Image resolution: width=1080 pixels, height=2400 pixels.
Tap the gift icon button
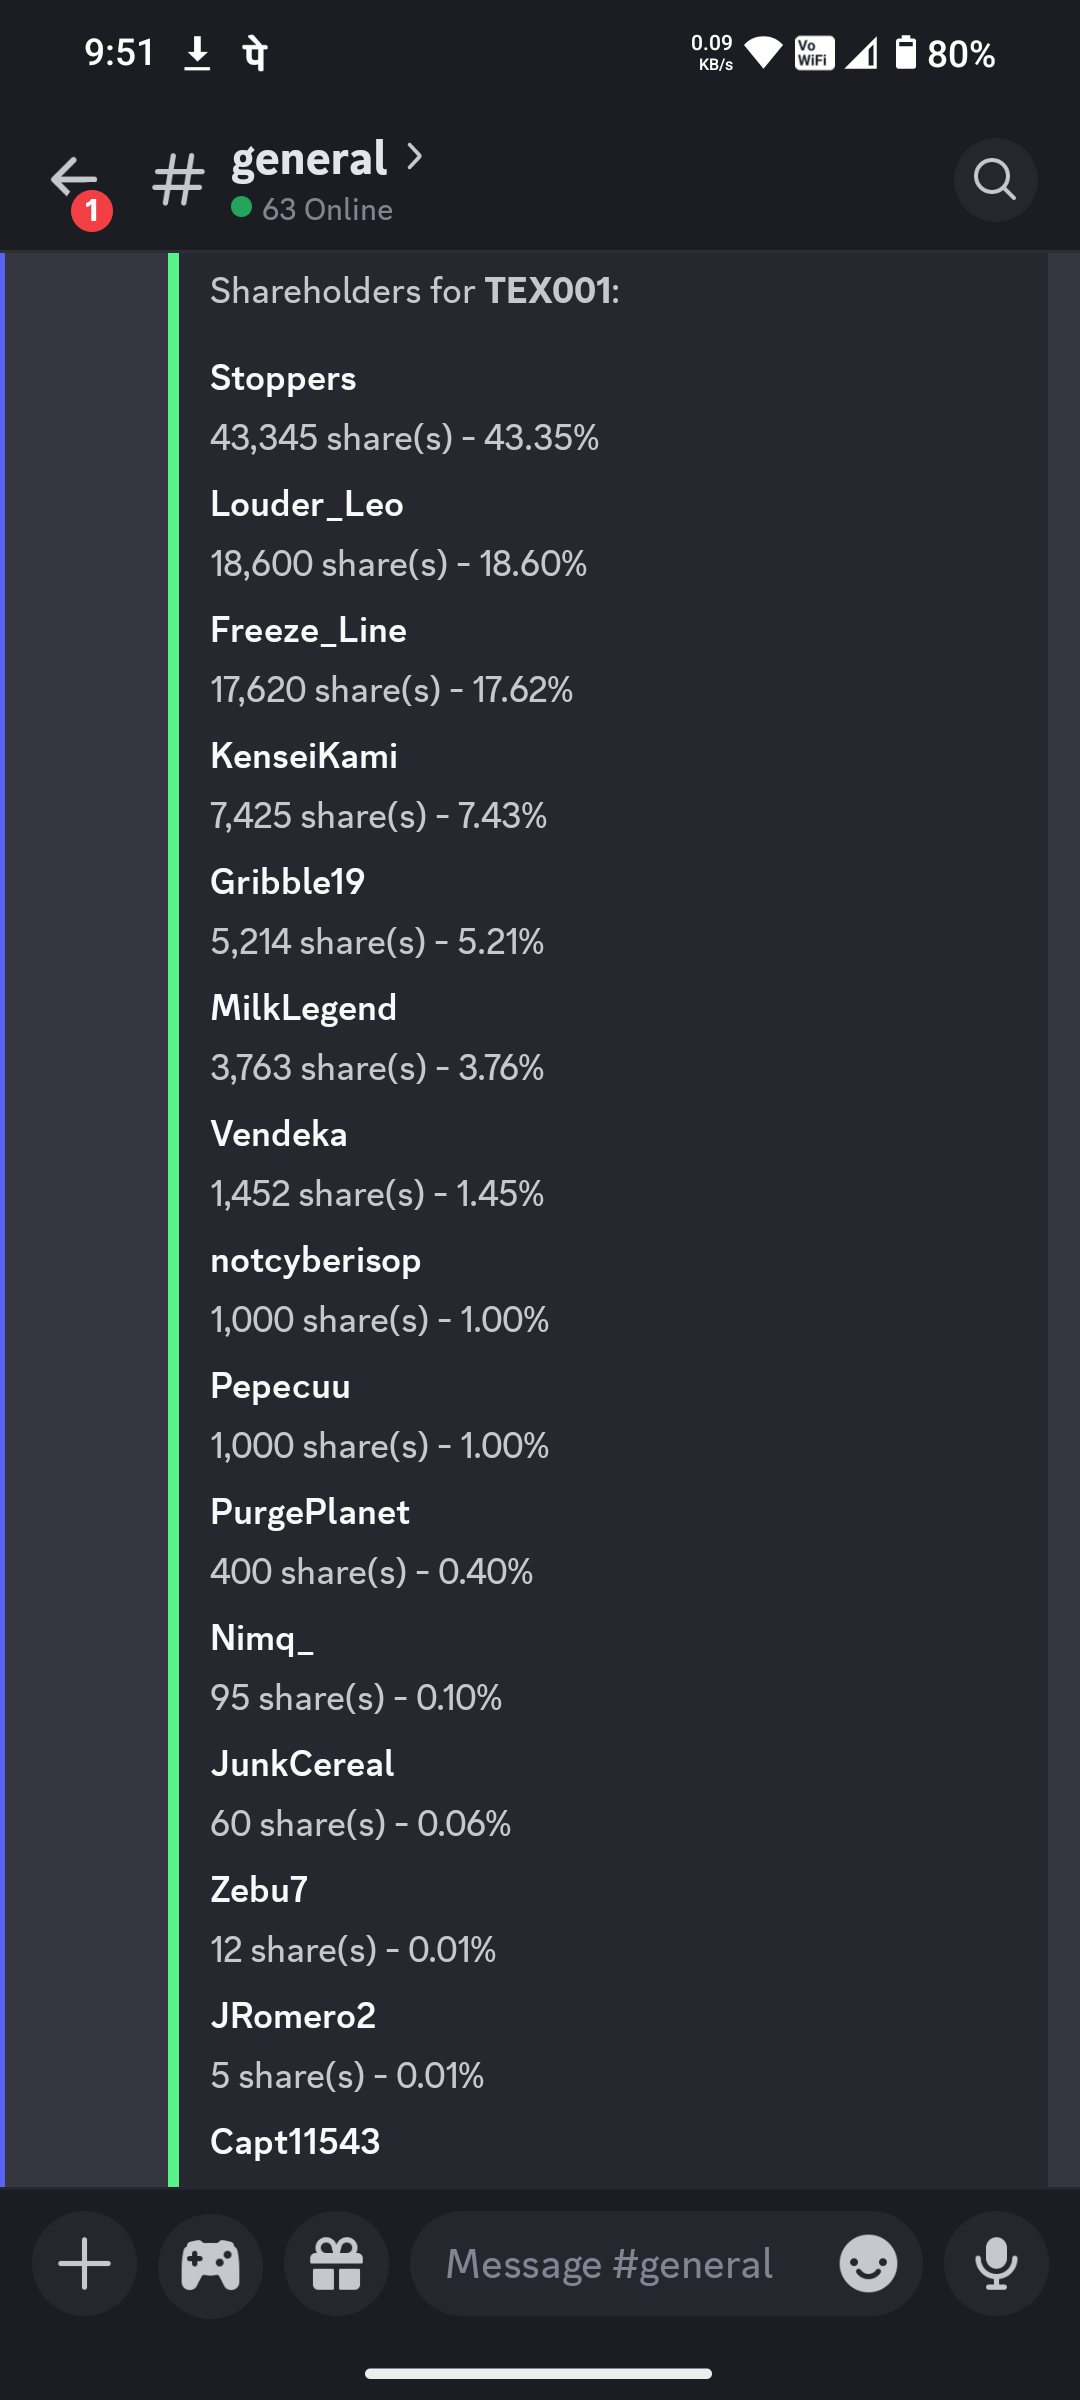337,2263
